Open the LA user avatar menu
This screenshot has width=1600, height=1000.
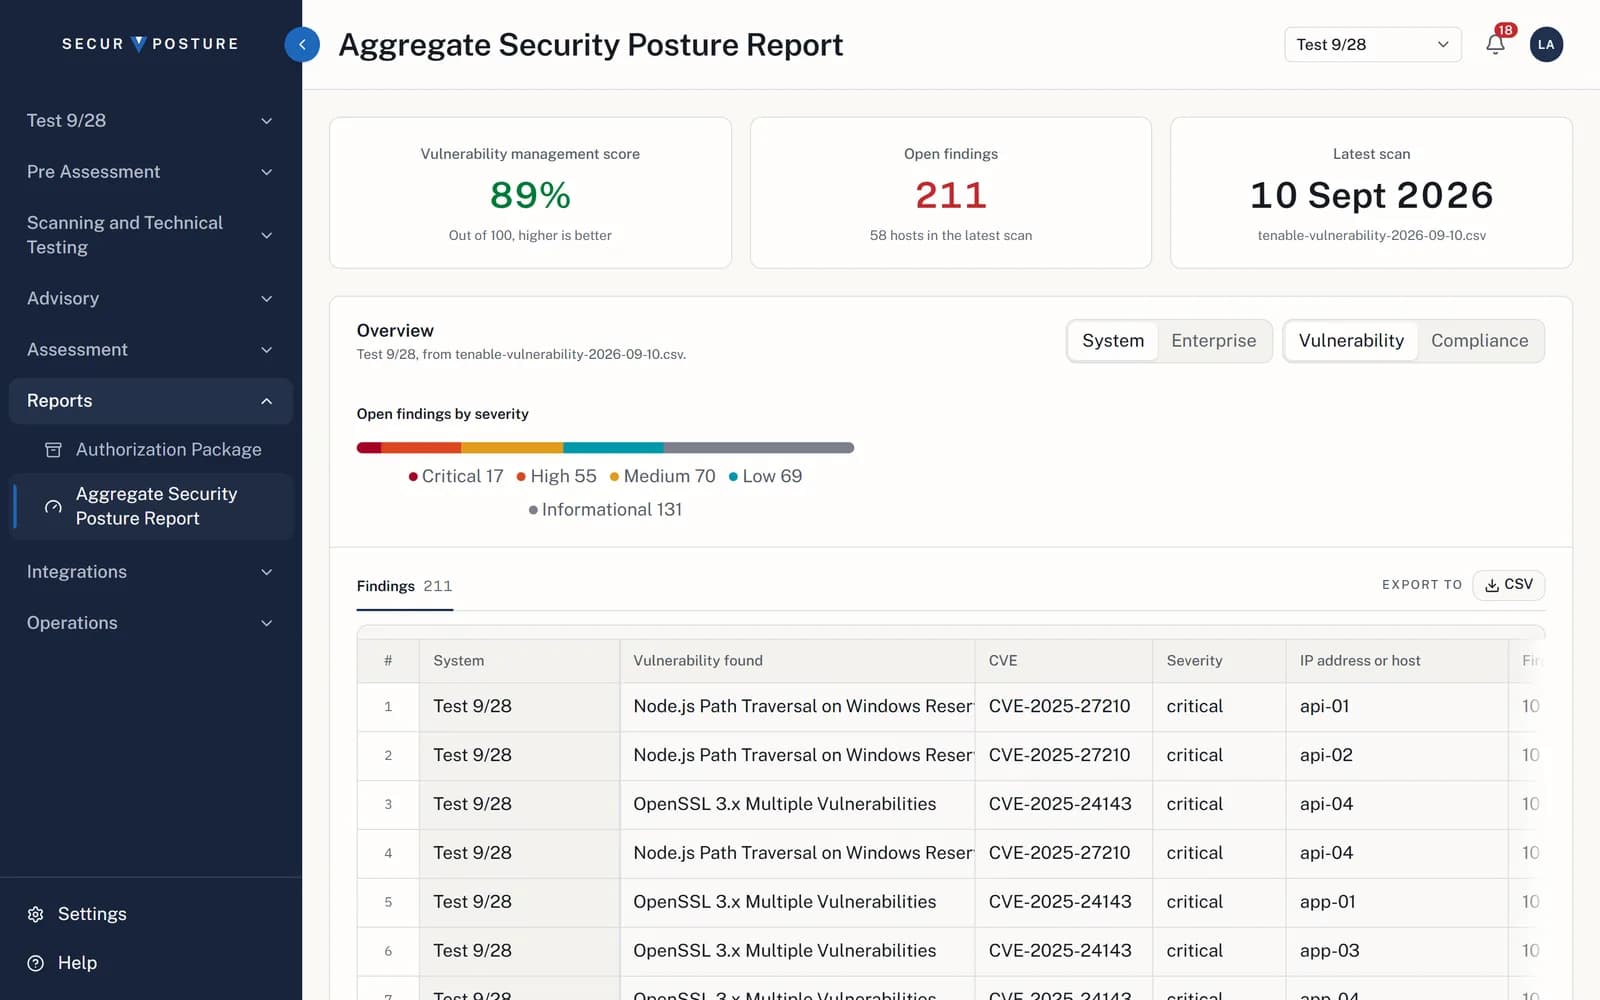point(1546,44)
